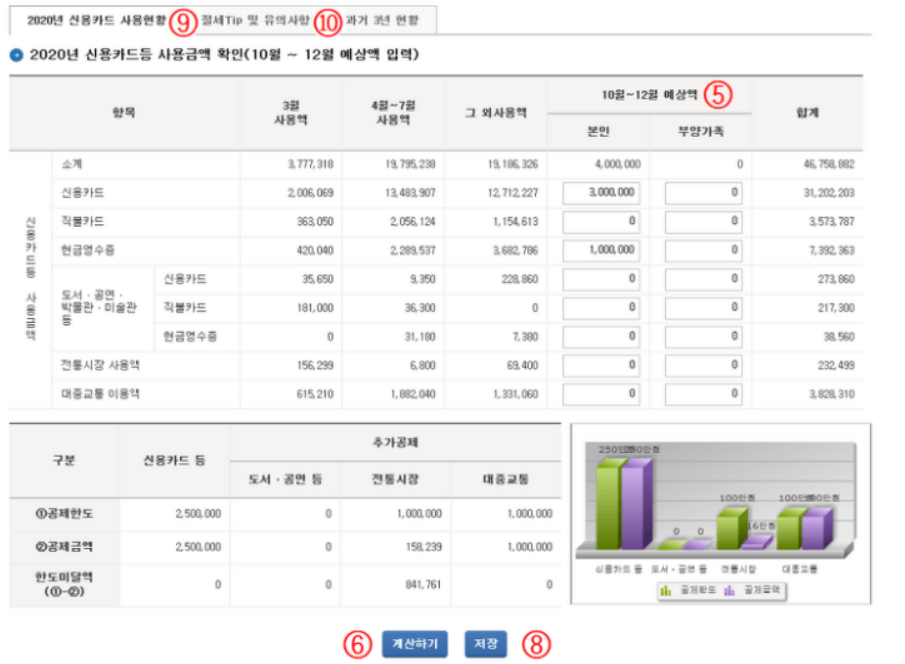Focus the 대중교통 이용액 부양가족 field
Viewport: 905px width, 664px height.
(703, 394)
